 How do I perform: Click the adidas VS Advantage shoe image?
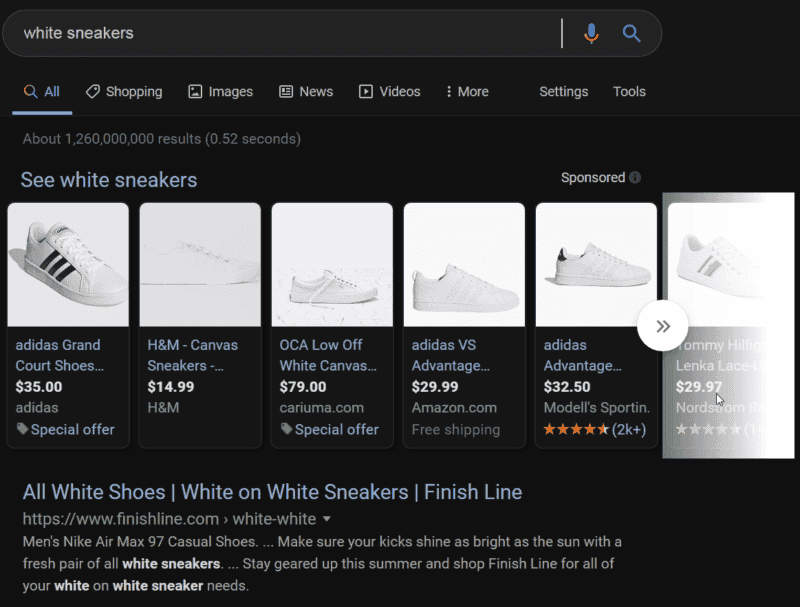pos(464,265)
